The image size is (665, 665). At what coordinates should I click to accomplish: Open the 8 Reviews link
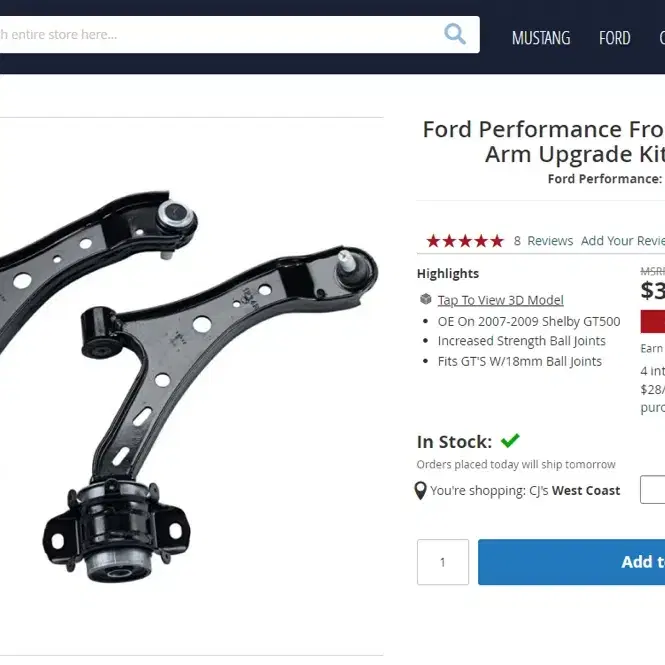coord(543,241)
